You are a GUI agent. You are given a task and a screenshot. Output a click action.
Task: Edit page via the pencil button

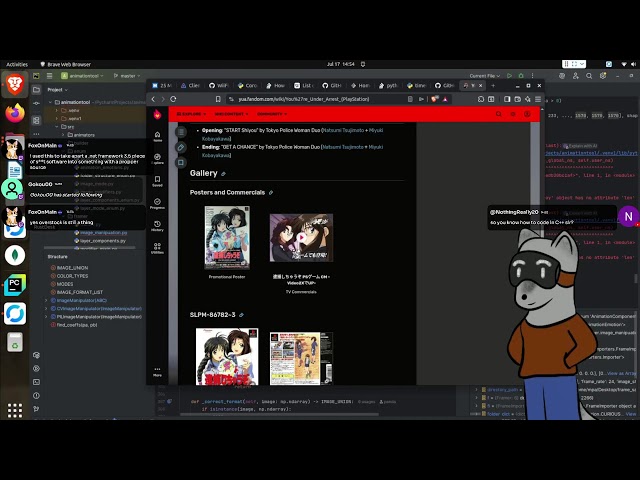tap(181, 147)
